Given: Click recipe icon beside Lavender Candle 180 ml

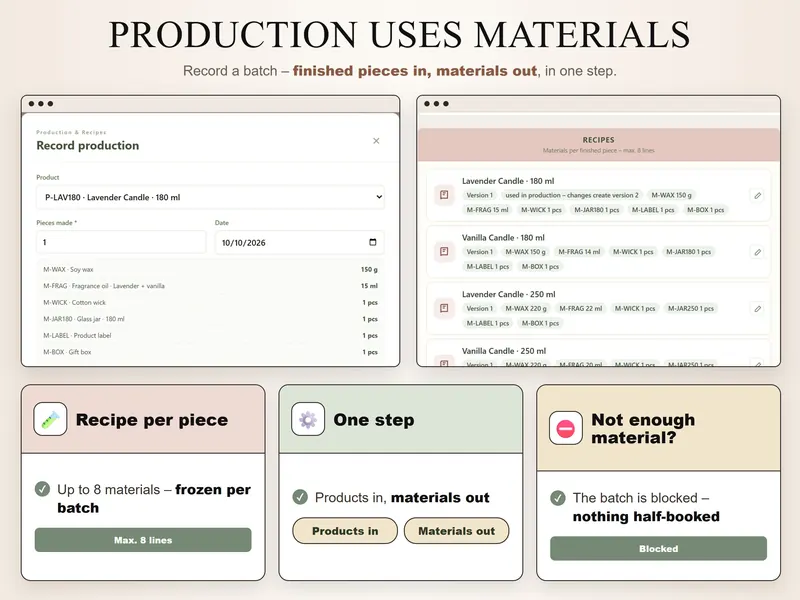Looking at the screenshot, I should tap(444, 195).
